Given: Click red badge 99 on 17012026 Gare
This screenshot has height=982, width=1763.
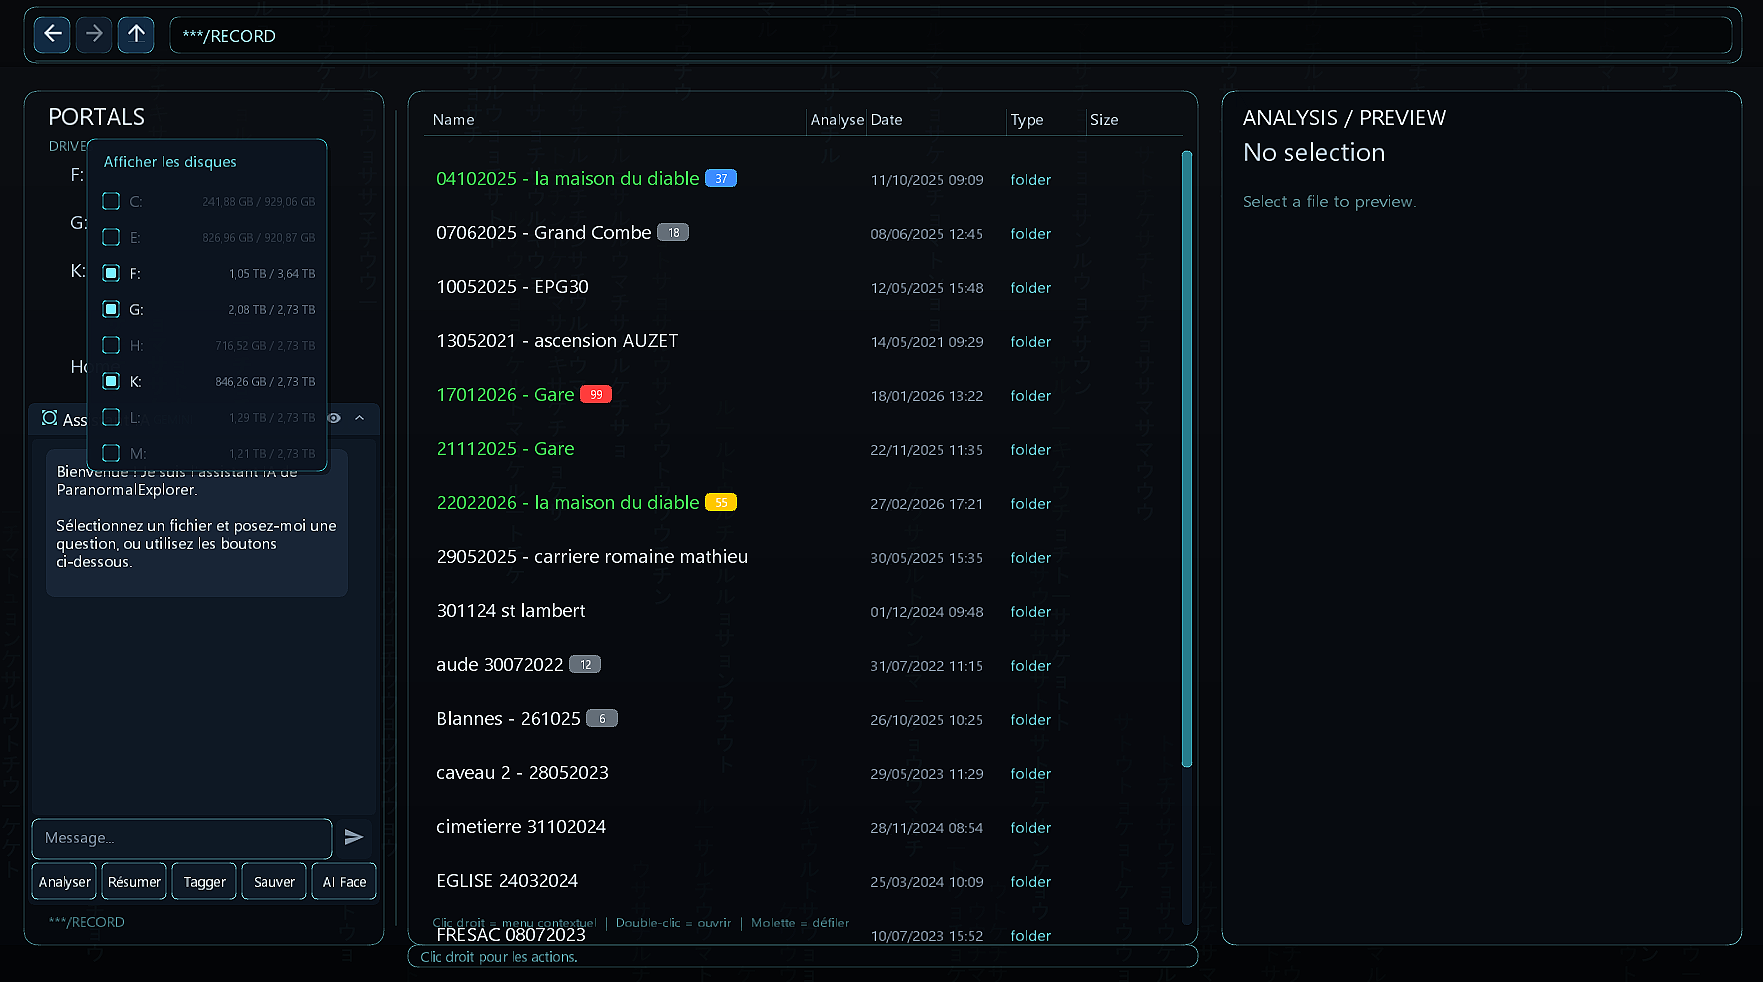Looking at the screenshot, I should (x=596, y=395).
